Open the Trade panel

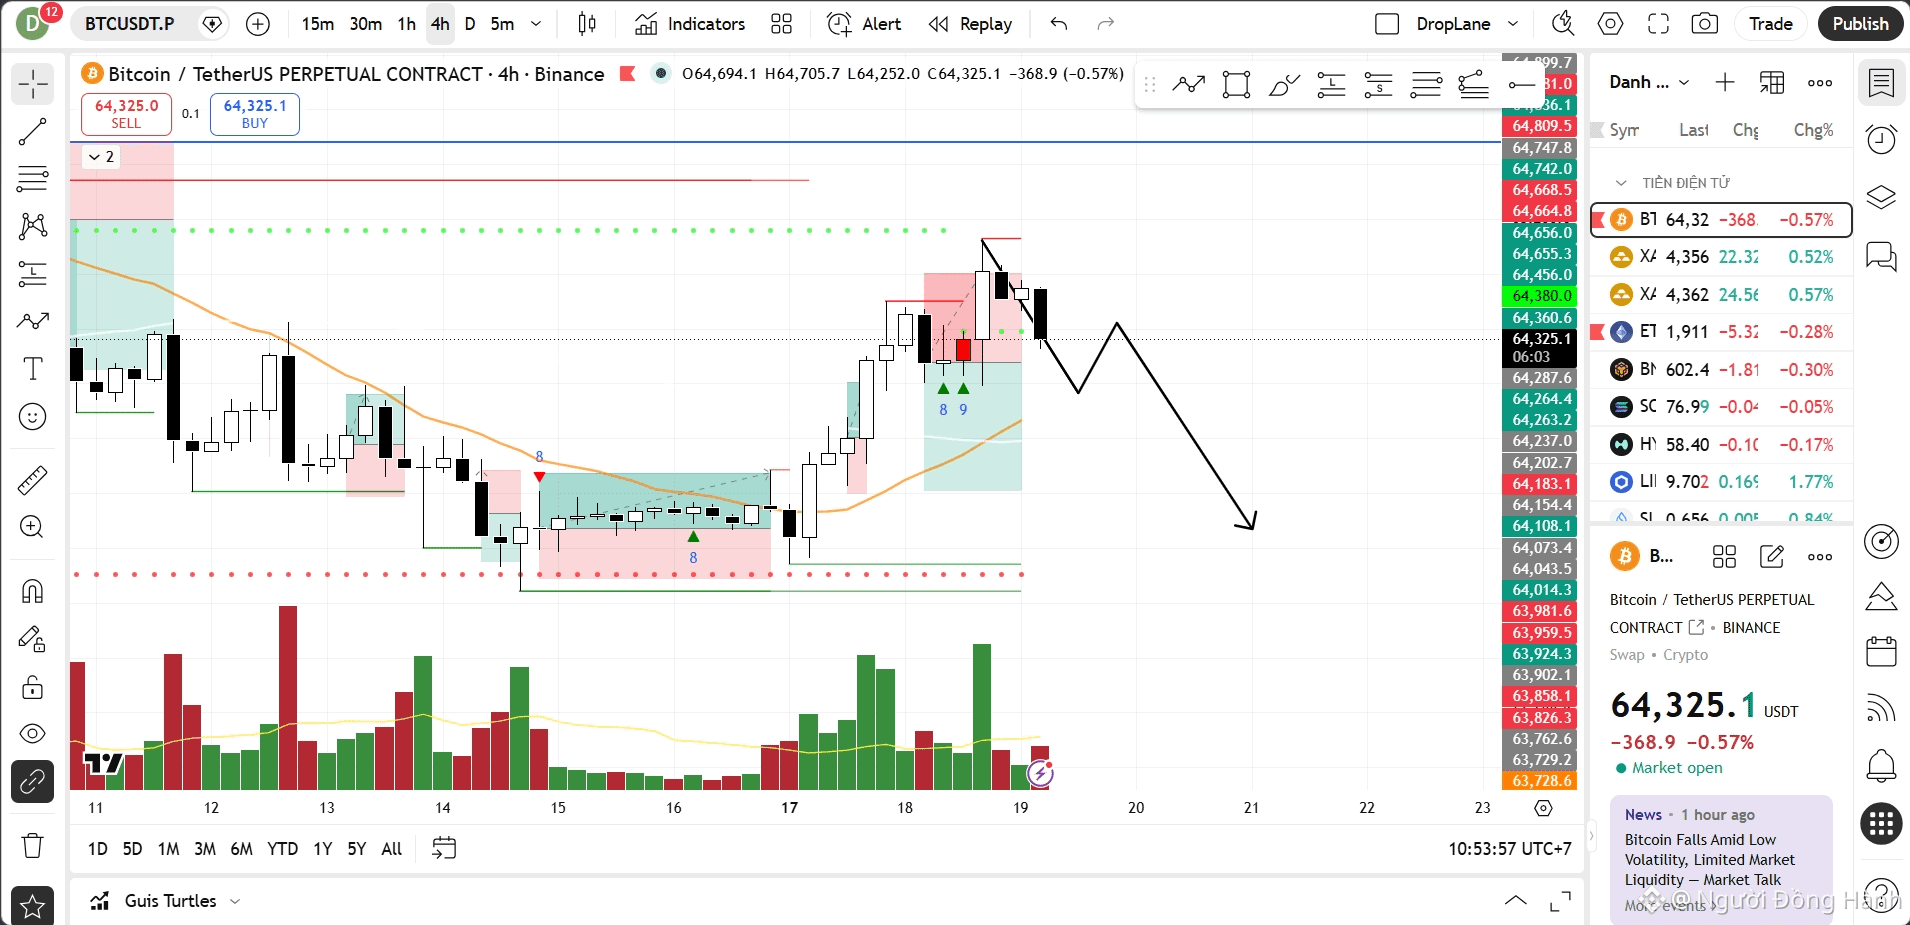point(1770,24)
